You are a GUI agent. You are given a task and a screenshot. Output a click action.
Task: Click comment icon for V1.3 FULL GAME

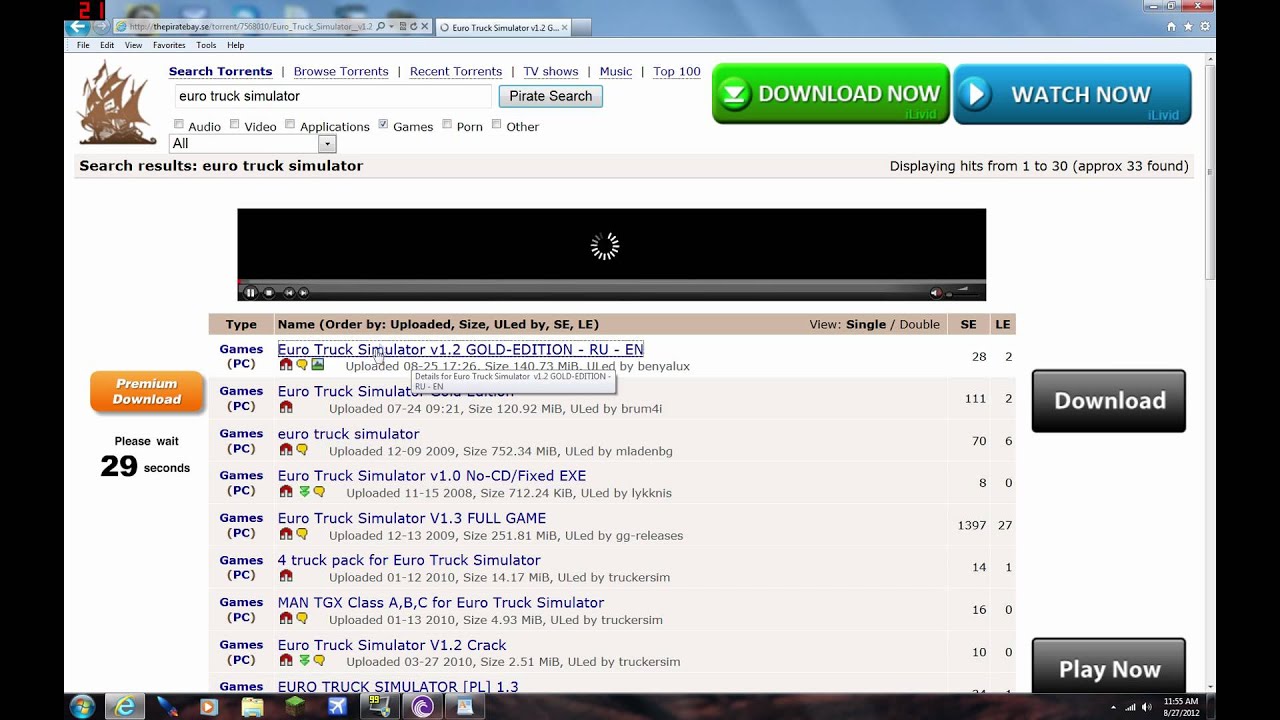[302, 534]
